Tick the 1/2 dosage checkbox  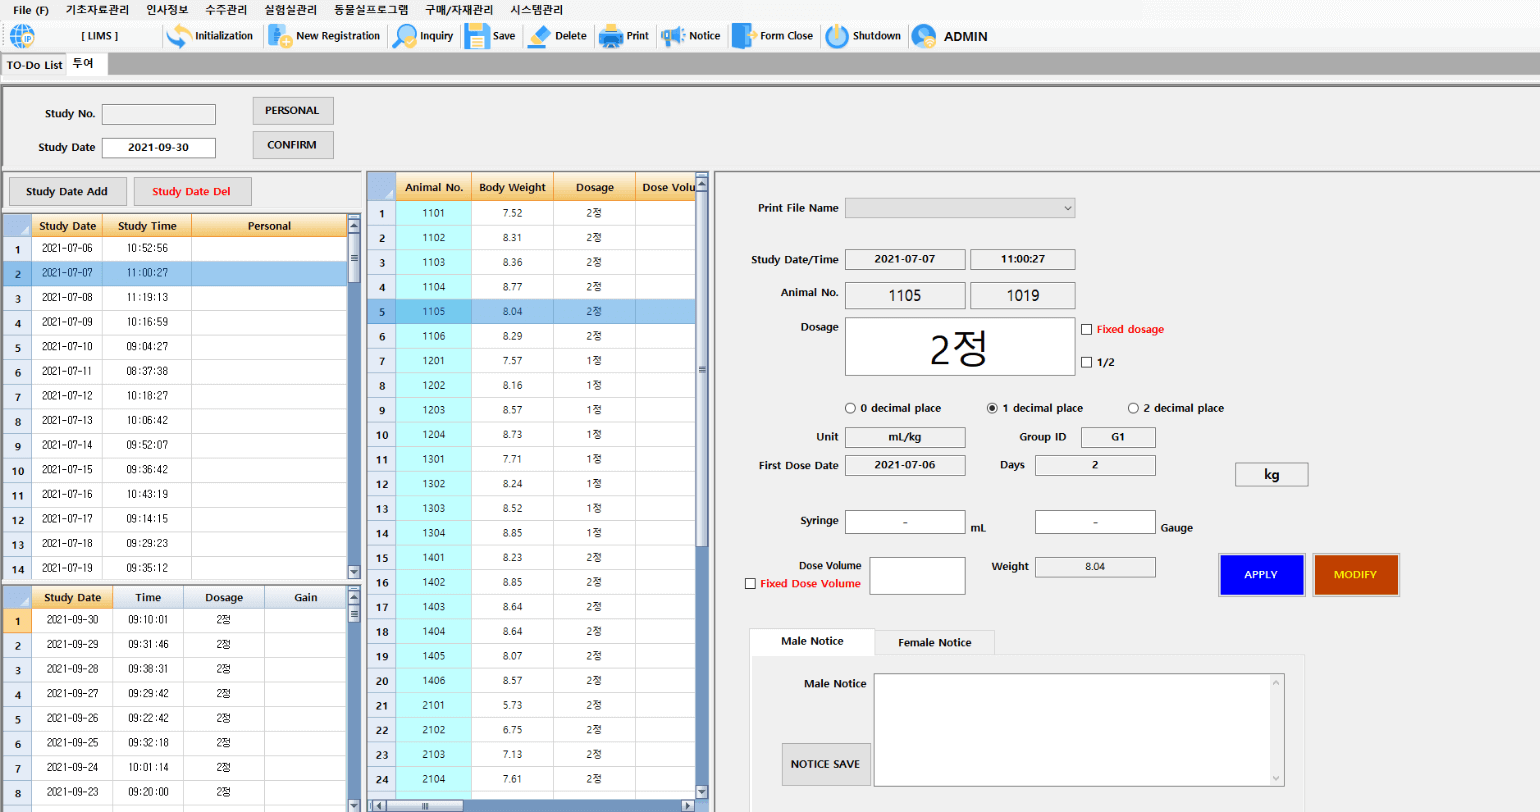pyautogui.click(x=1086, y=362)
